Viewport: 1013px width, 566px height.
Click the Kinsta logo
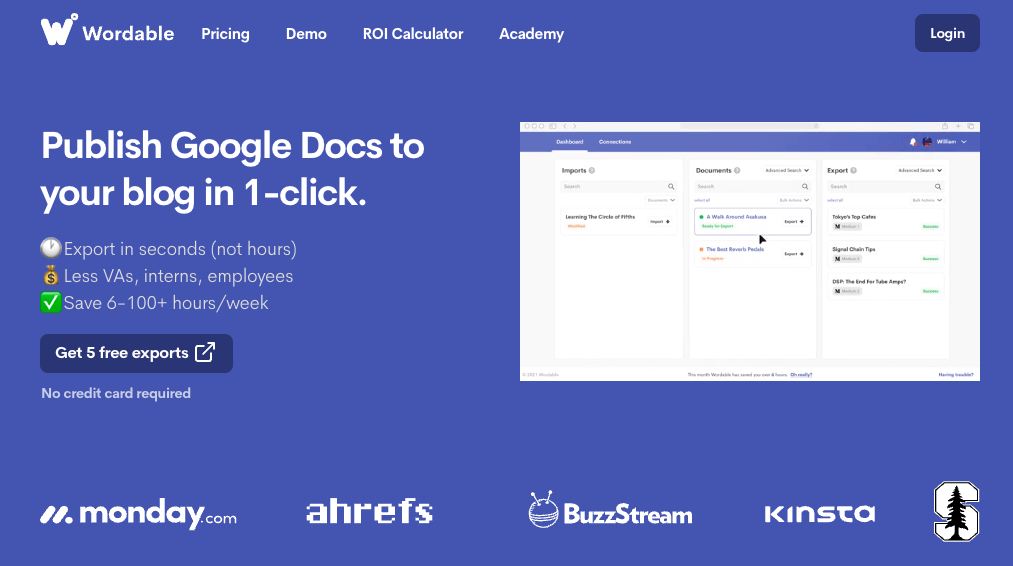click(x=820, y=514)
